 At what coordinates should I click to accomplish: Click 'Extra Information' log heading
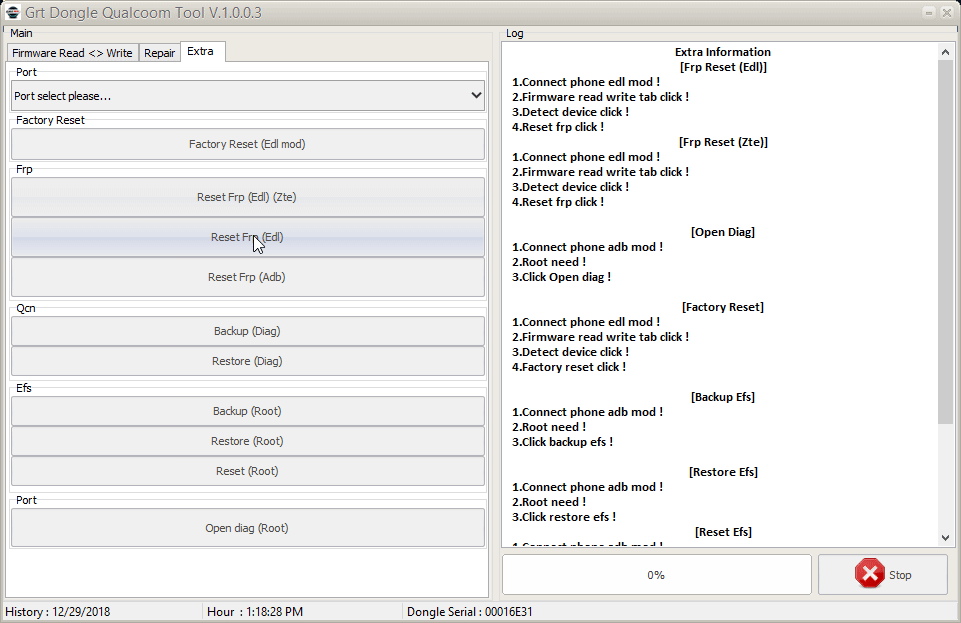pos(723,52)
